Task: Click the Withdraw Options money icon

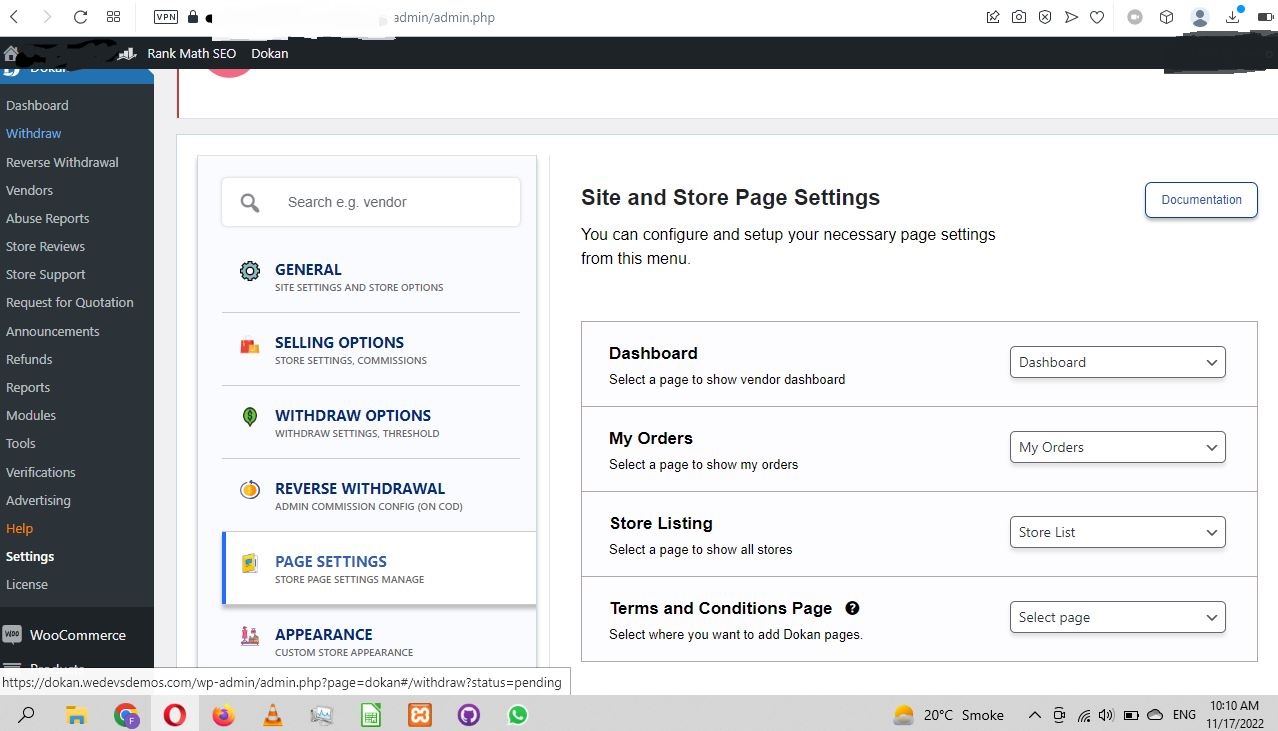Action: (x=249, y=417)
